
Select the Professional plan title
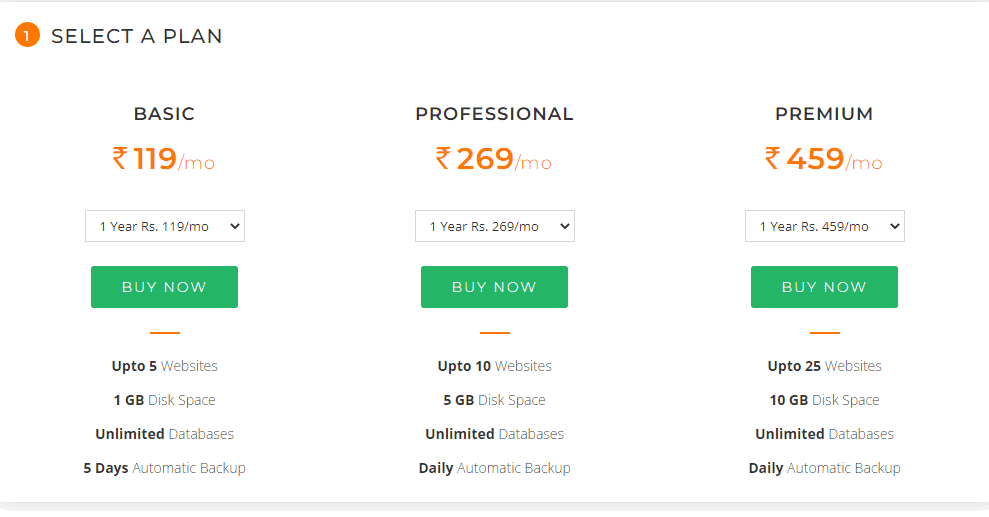(494, 114)
